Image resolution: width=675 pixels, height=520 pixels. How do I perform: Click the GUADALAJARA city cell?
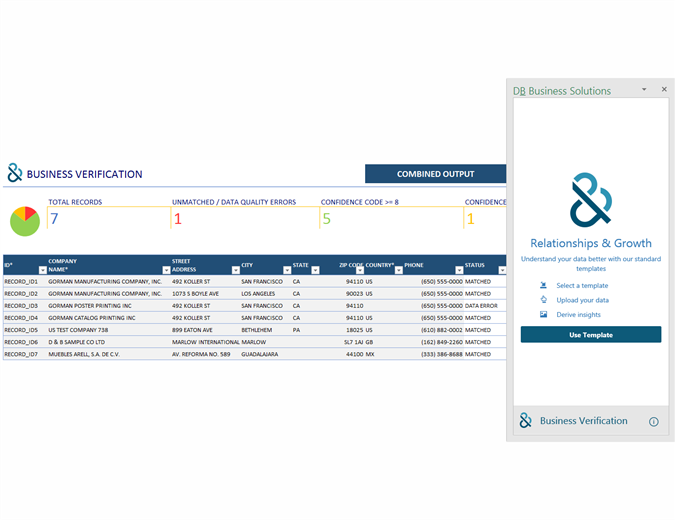click(x=260, y=354)
